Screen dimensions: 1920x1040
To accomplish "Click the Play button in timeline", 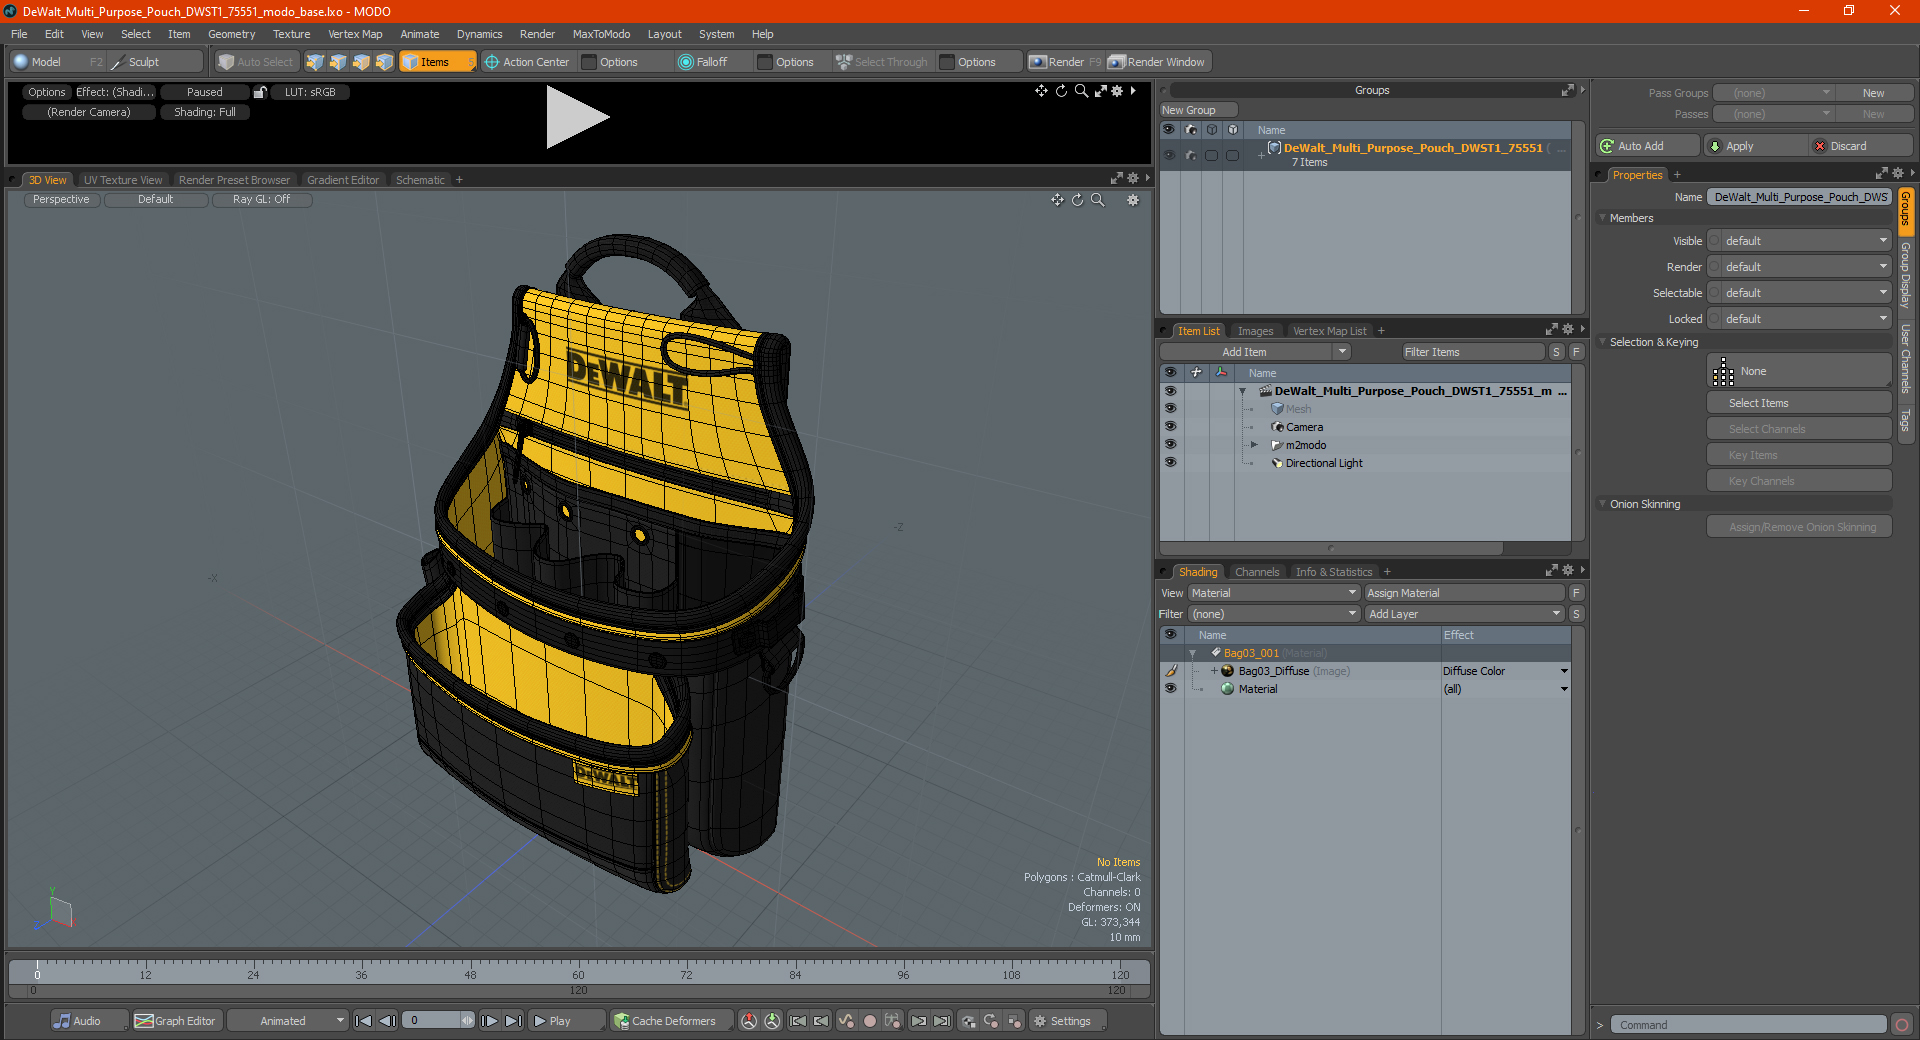I will (x=566, y=1021).
